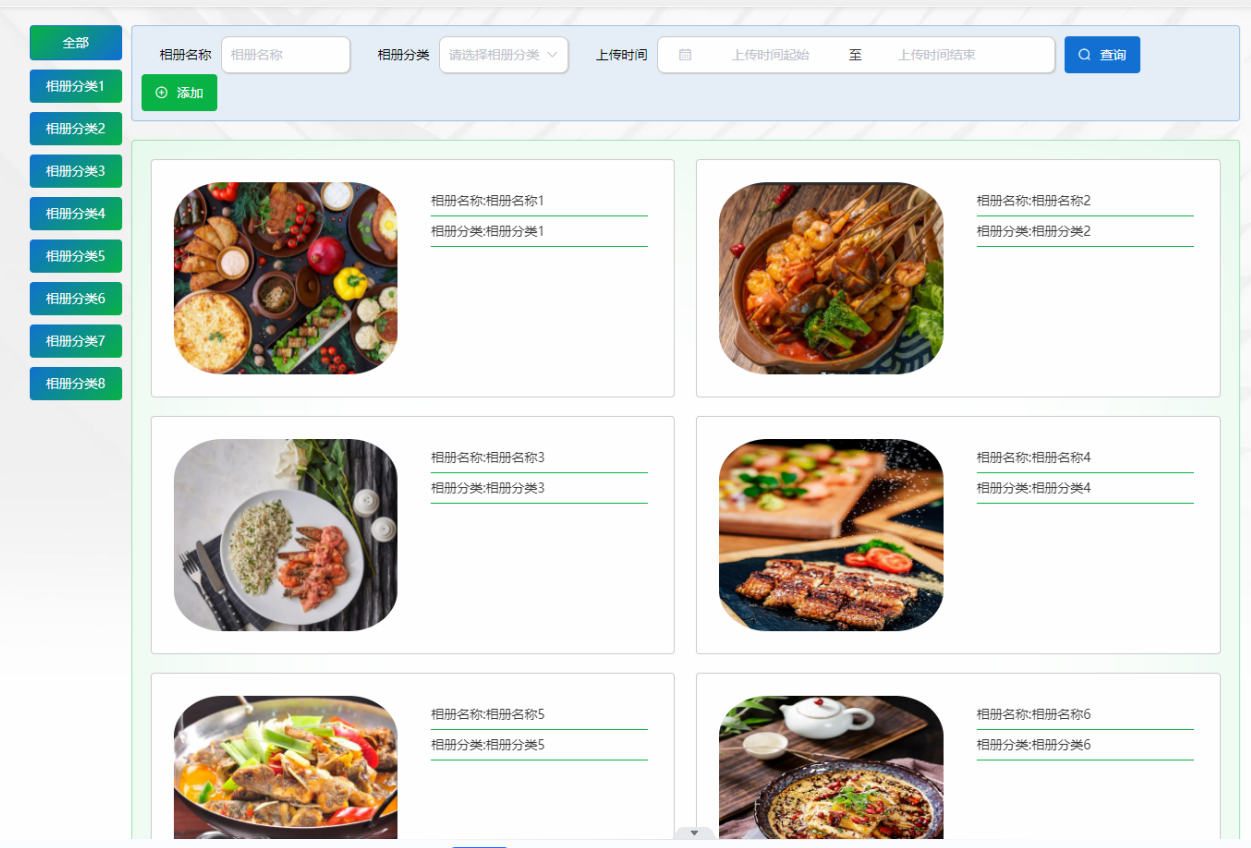Image resolution: width=1251 pixels, height=848 pixels.
Task: Click the text 相册分类:相册分类3 in third card
Action: click(x=488, y=488)
